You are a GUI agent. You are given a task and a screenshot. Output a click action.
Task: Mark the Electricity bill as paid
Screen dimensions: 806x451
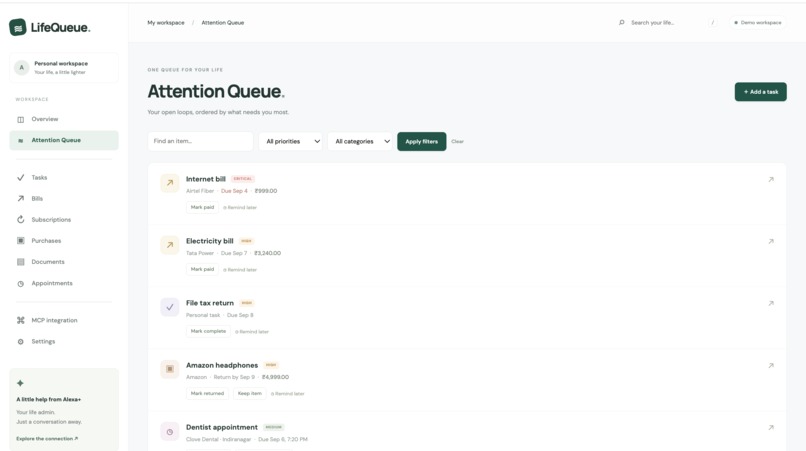202,269
